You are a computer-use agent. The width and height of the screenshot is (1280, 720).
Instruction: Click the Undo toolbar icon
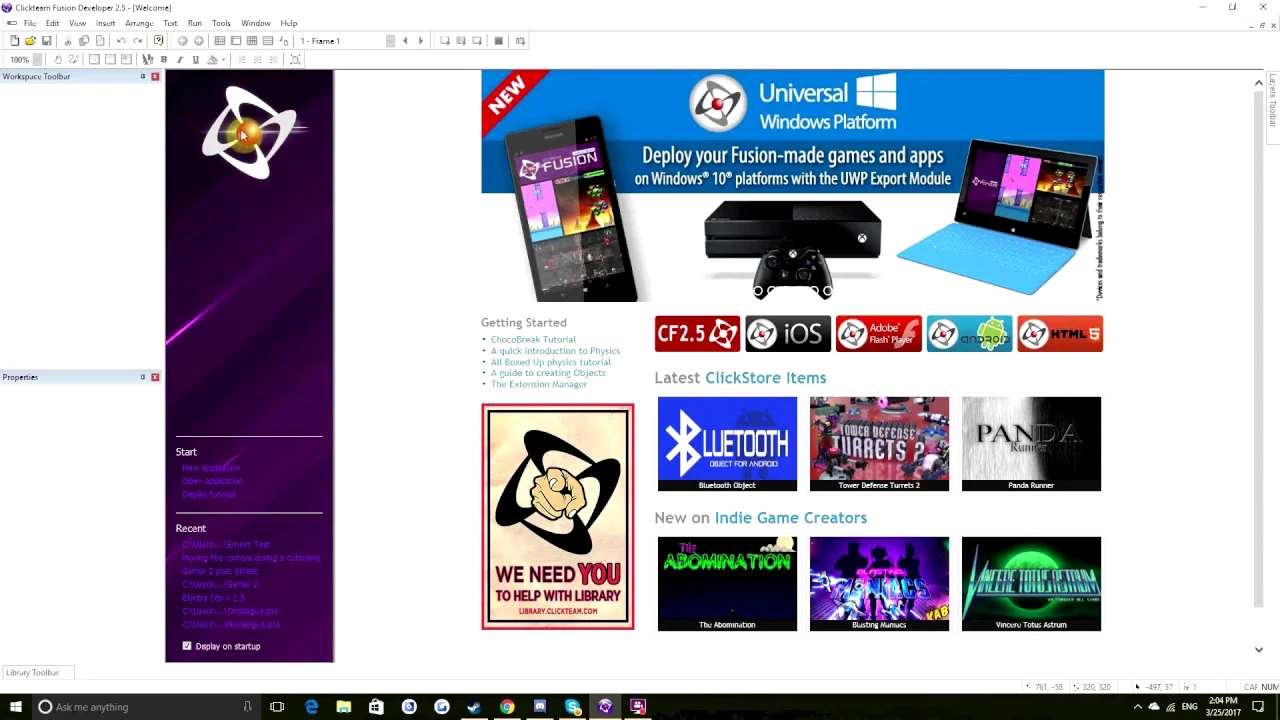(121, 41)
